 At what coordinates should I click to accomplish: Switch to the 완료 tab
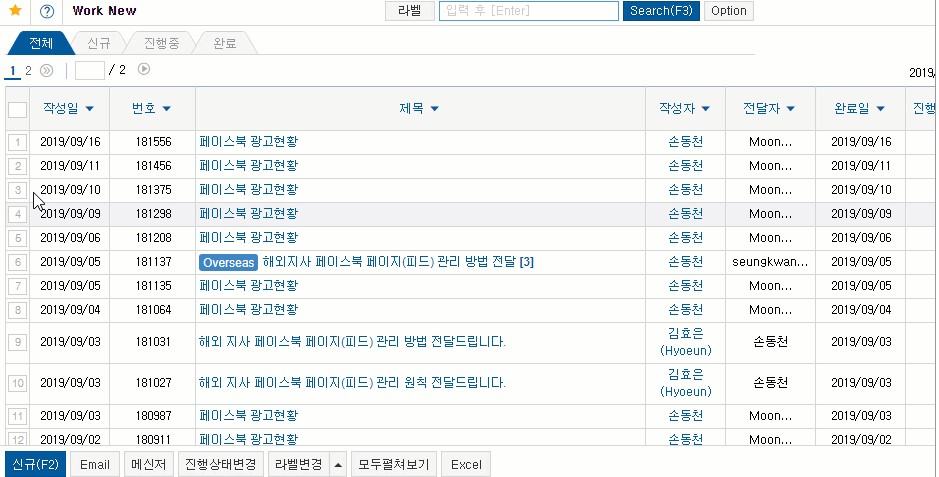point(225,43)
